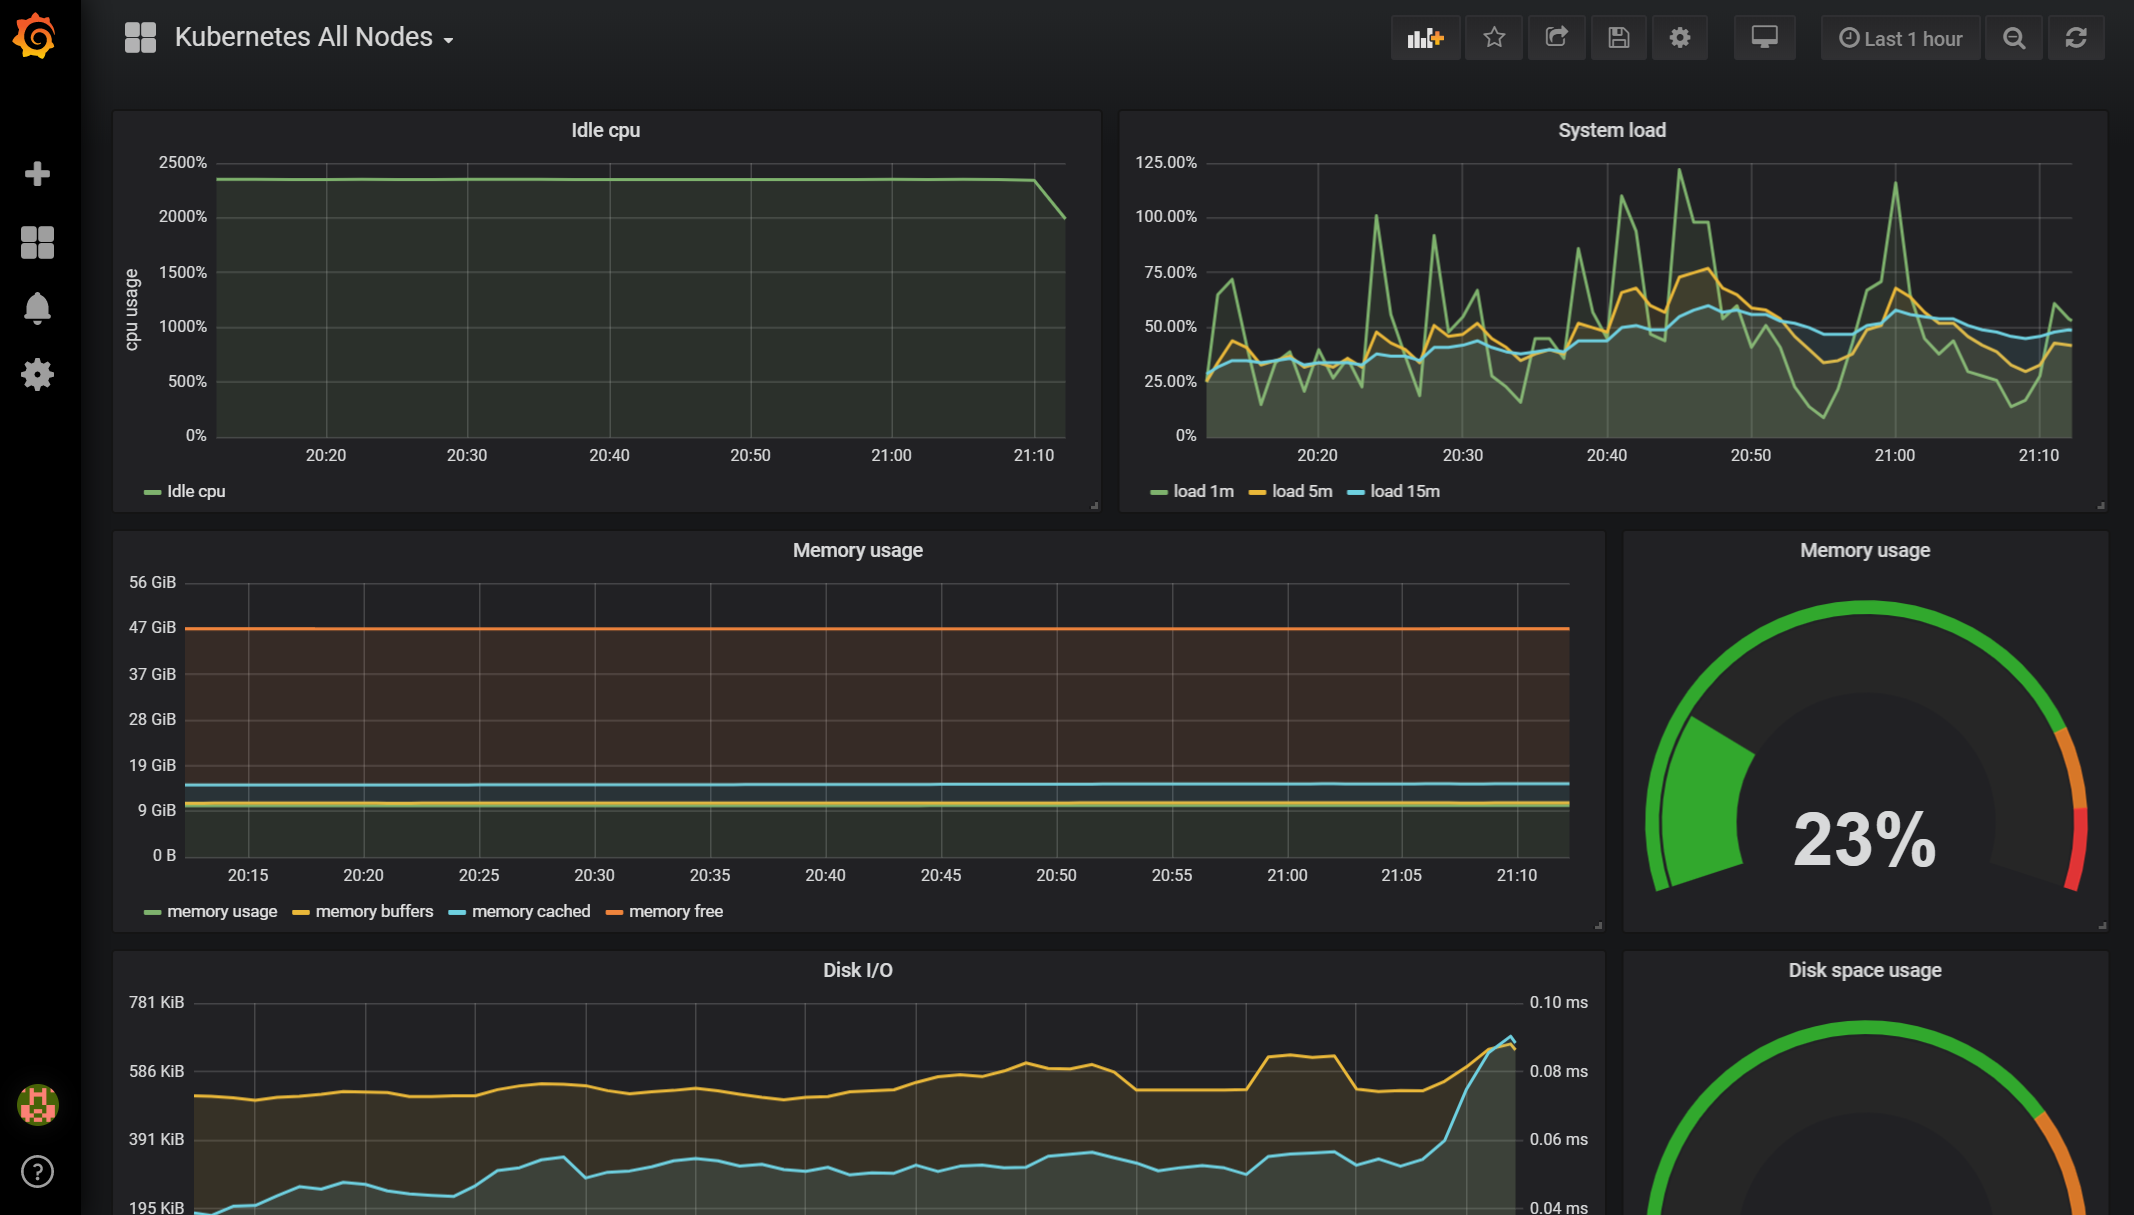Click the cpu usage axis label
Screen dimensions: 2134x1215
(x=131, y=309)
